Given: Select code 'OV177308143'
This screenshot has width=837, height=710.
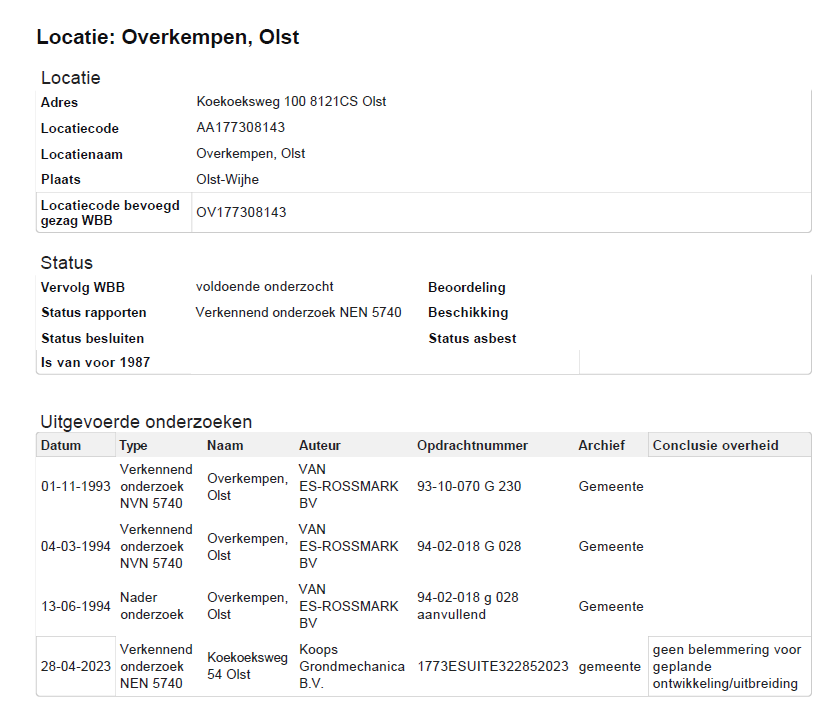Looking at the screenshot, I should (241, 212).
